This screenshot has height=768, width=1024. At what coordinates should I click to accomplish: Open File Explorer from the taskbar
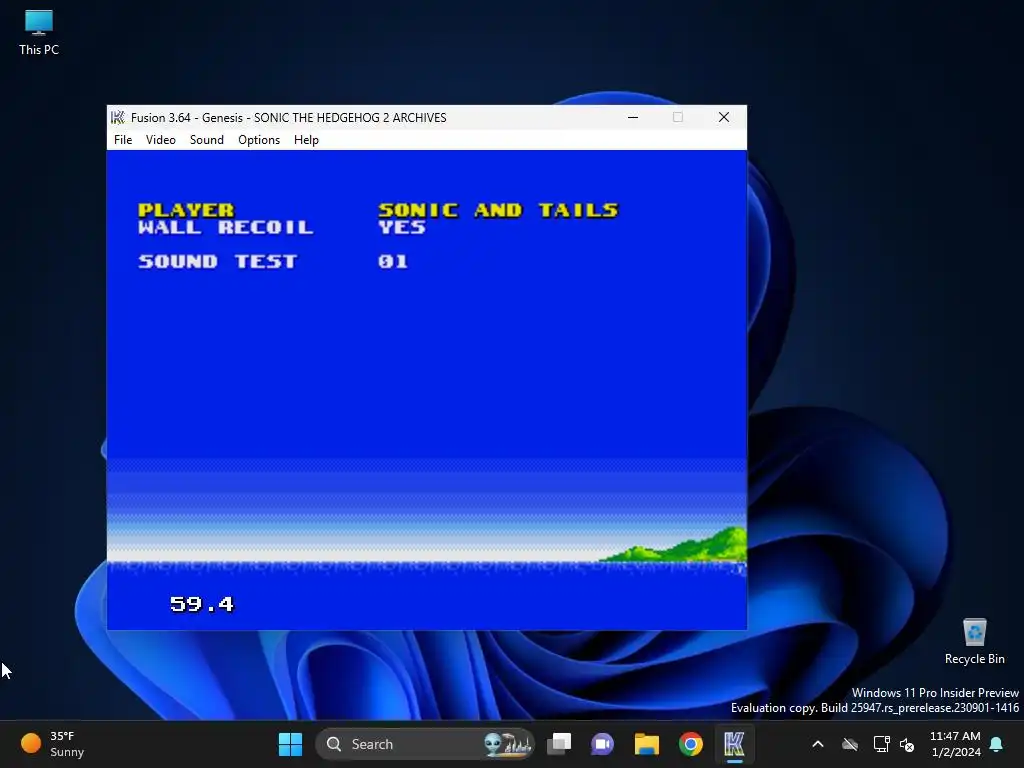coord(647,744)
